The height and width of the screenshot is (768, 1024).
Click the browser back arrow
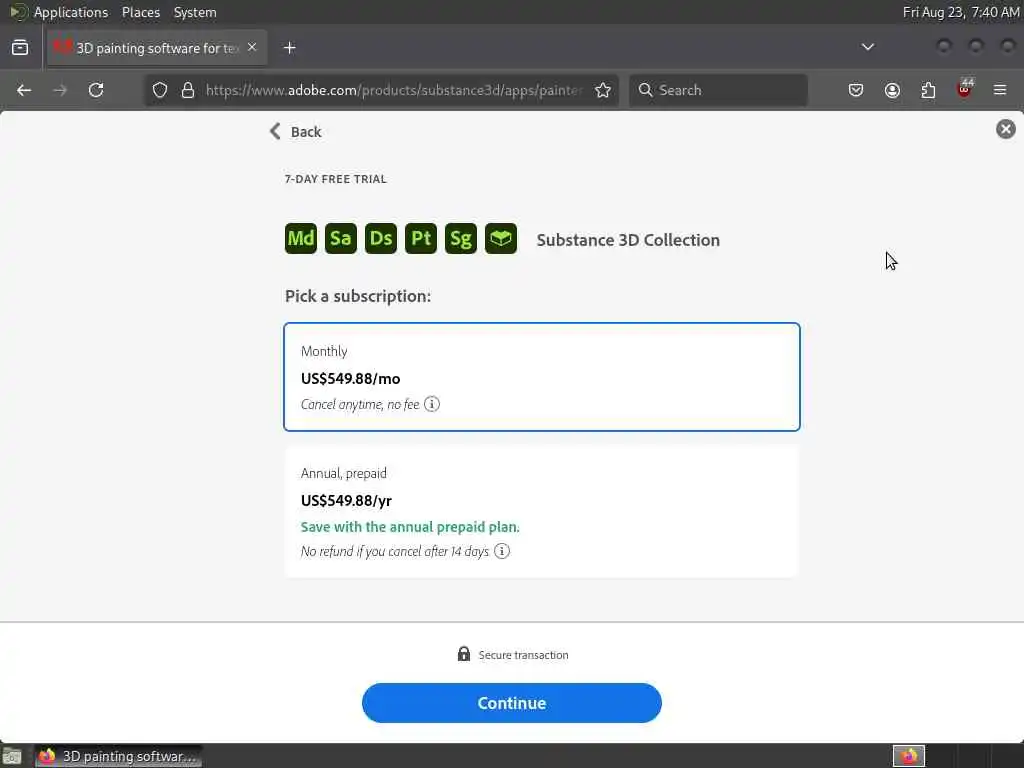(24, 90)
